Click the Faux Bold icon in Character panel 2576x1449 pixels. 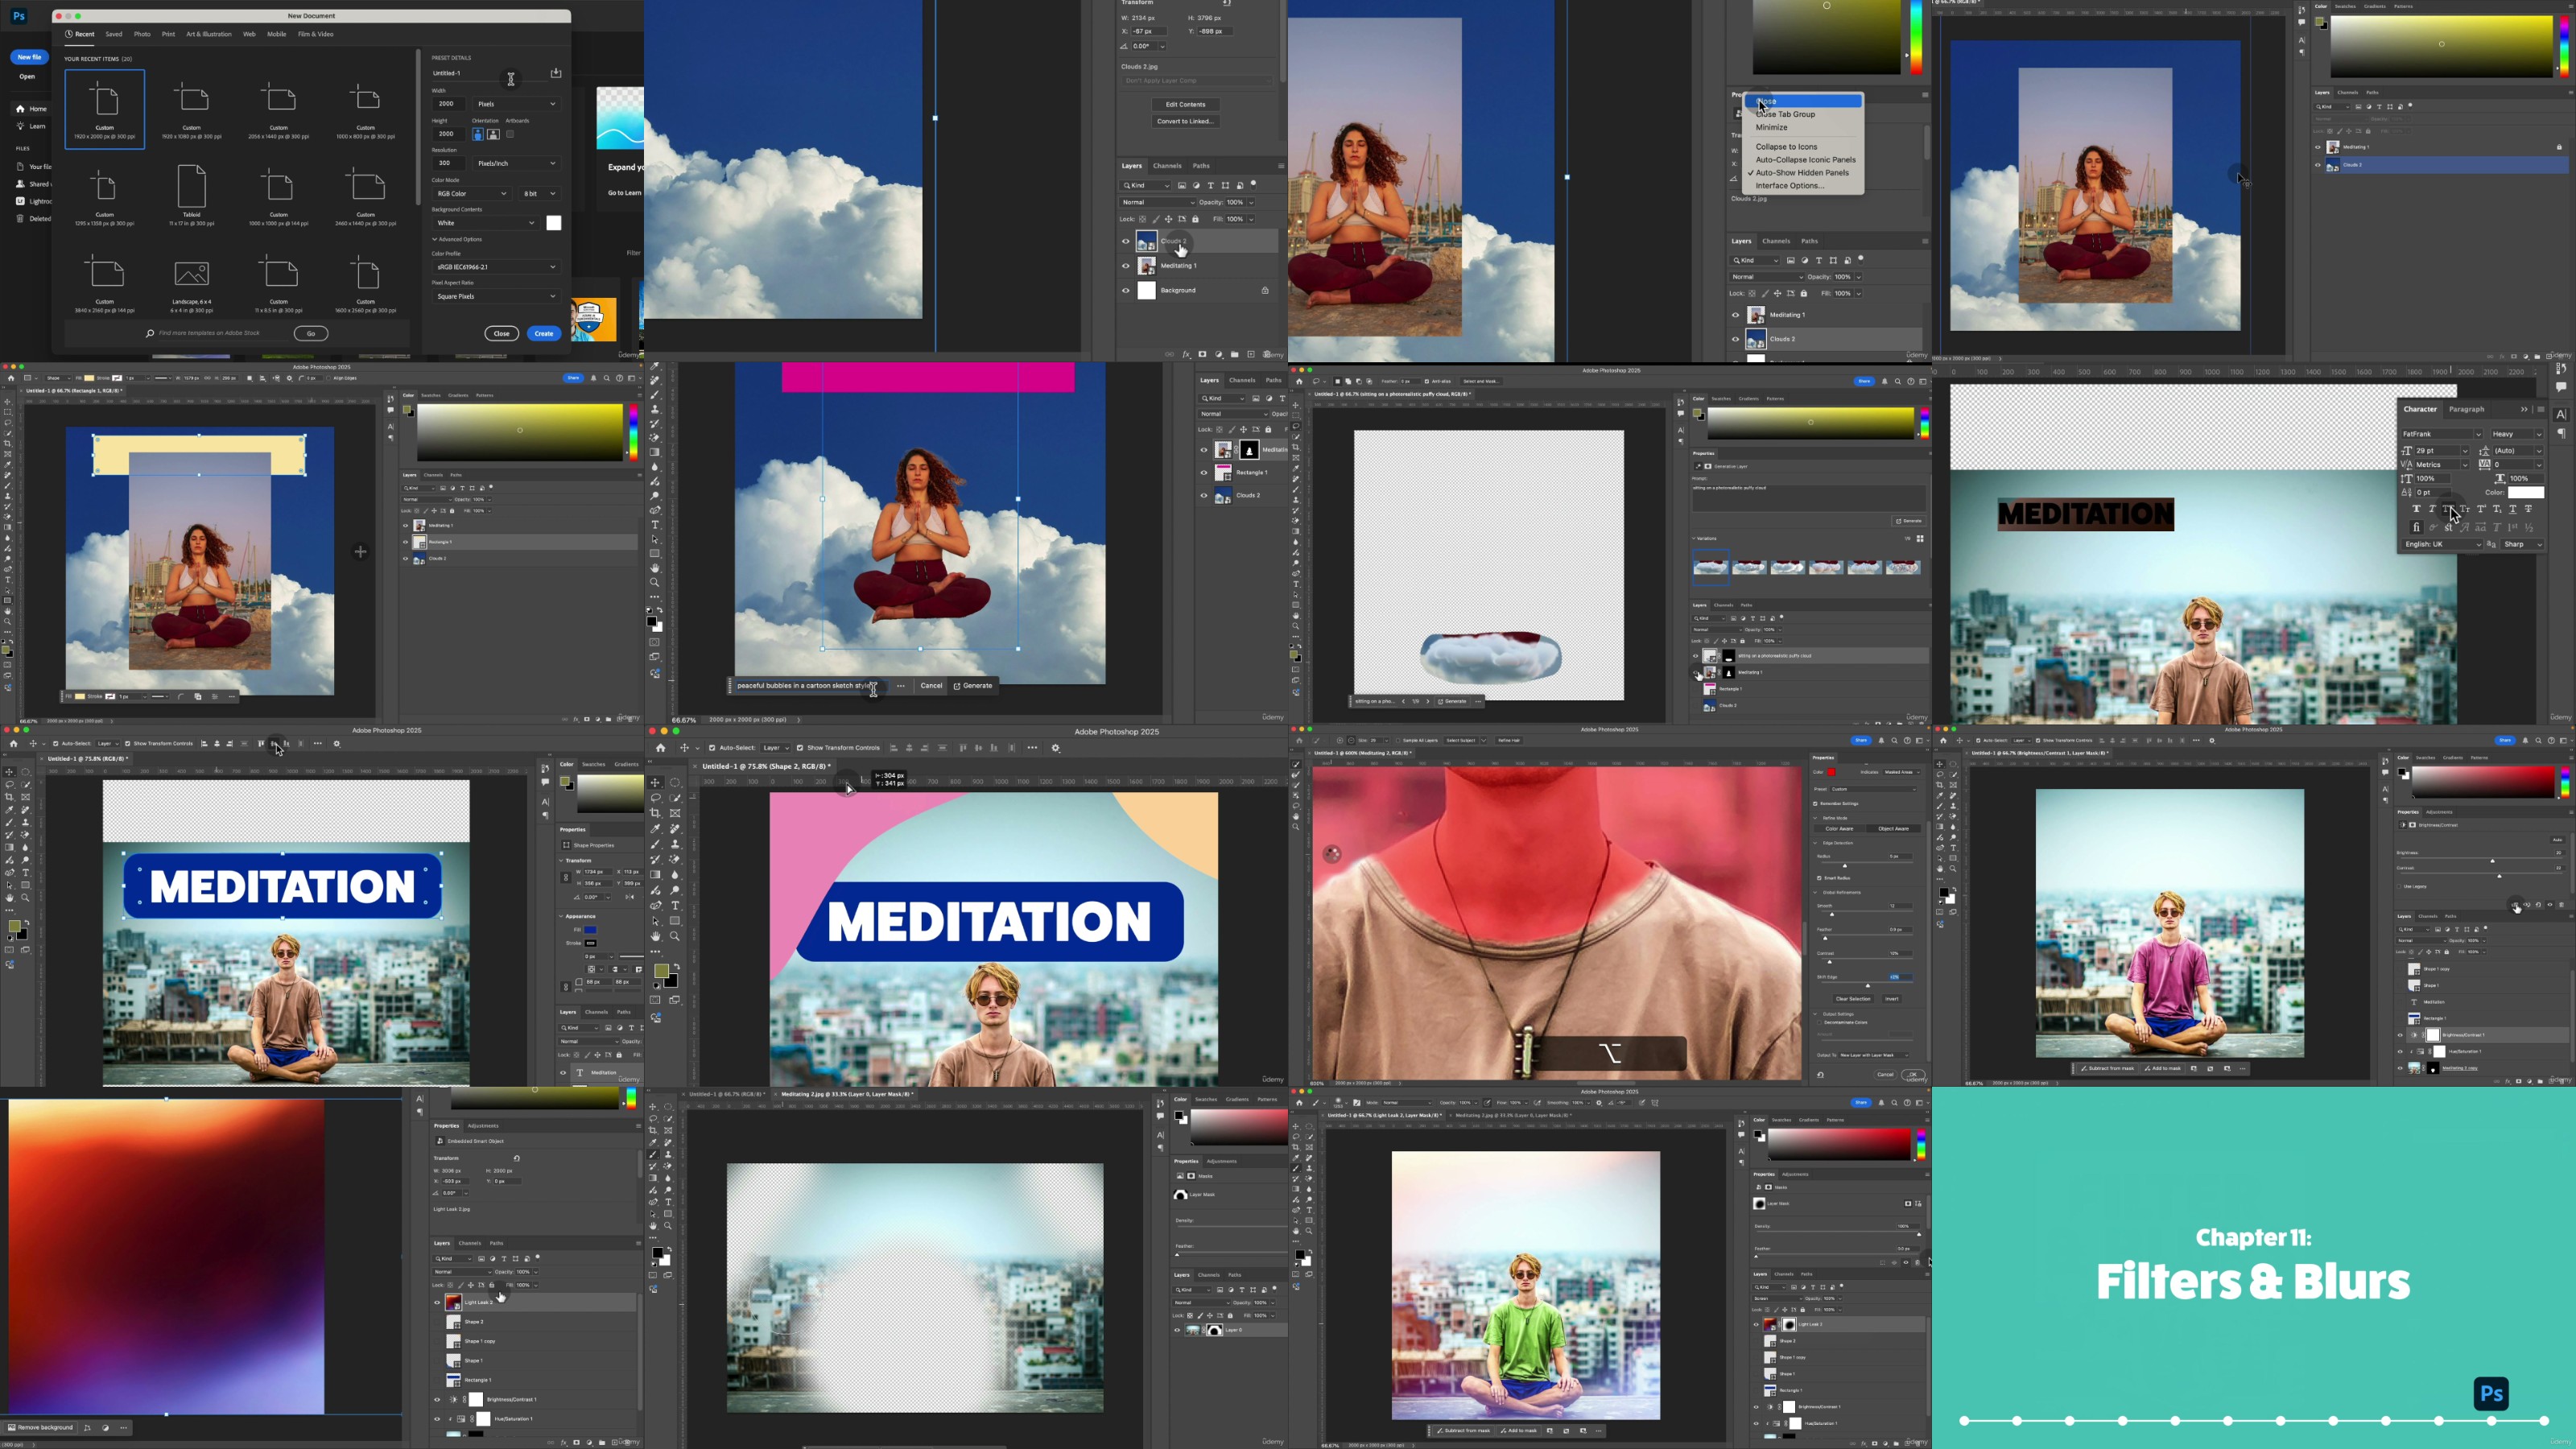tap(2416, 509)
